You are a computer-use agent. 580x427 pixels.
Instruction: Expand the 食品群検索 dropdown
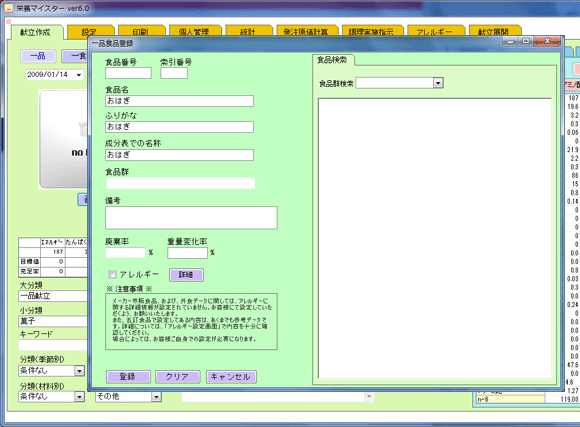pos(438,83)
